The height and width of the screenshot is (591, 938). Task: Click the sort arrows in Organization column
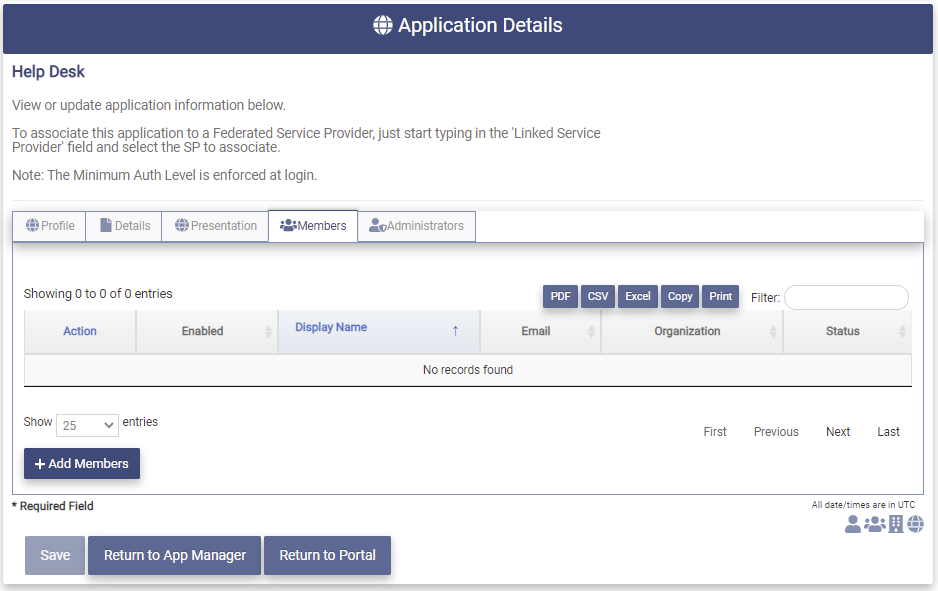tap(773, 331)
